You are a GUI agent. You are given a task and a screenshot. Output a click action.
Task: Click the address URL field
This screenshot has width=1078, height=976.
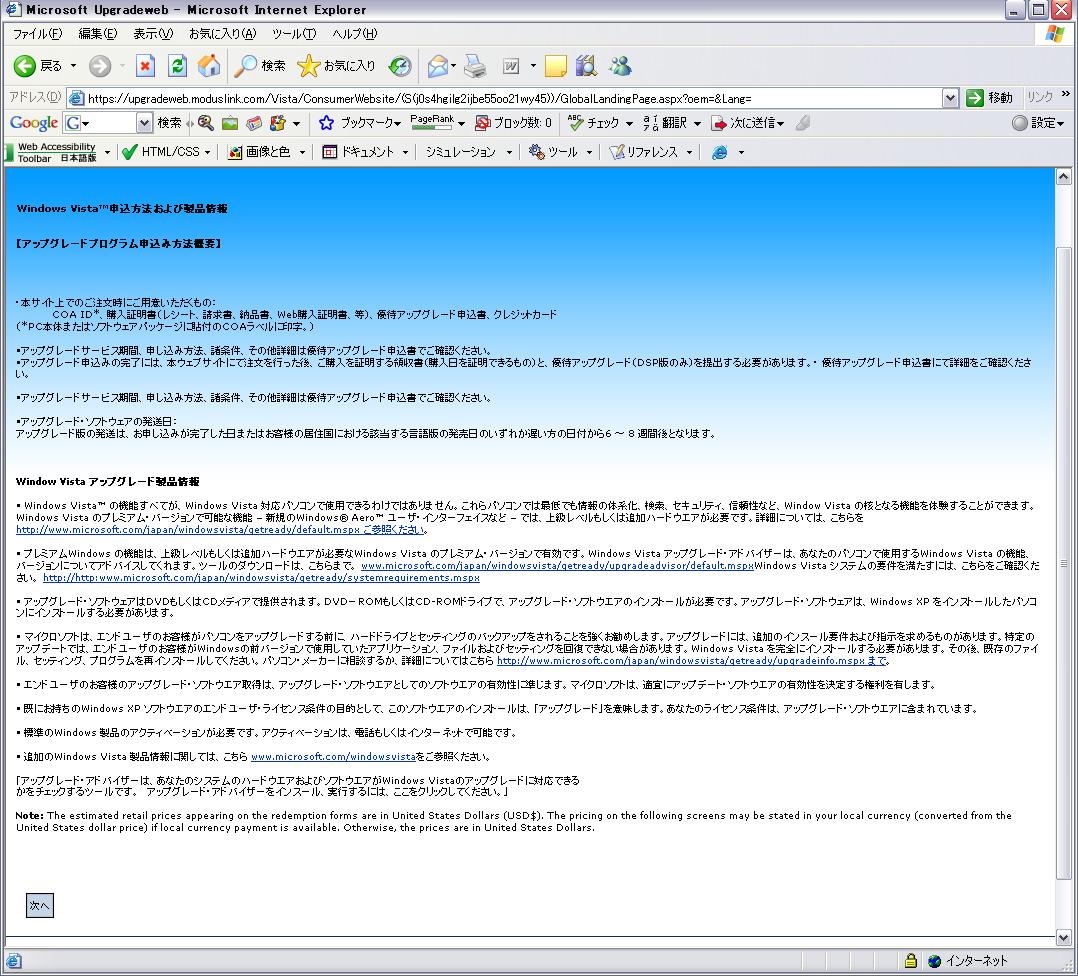(x=505, y=98)
